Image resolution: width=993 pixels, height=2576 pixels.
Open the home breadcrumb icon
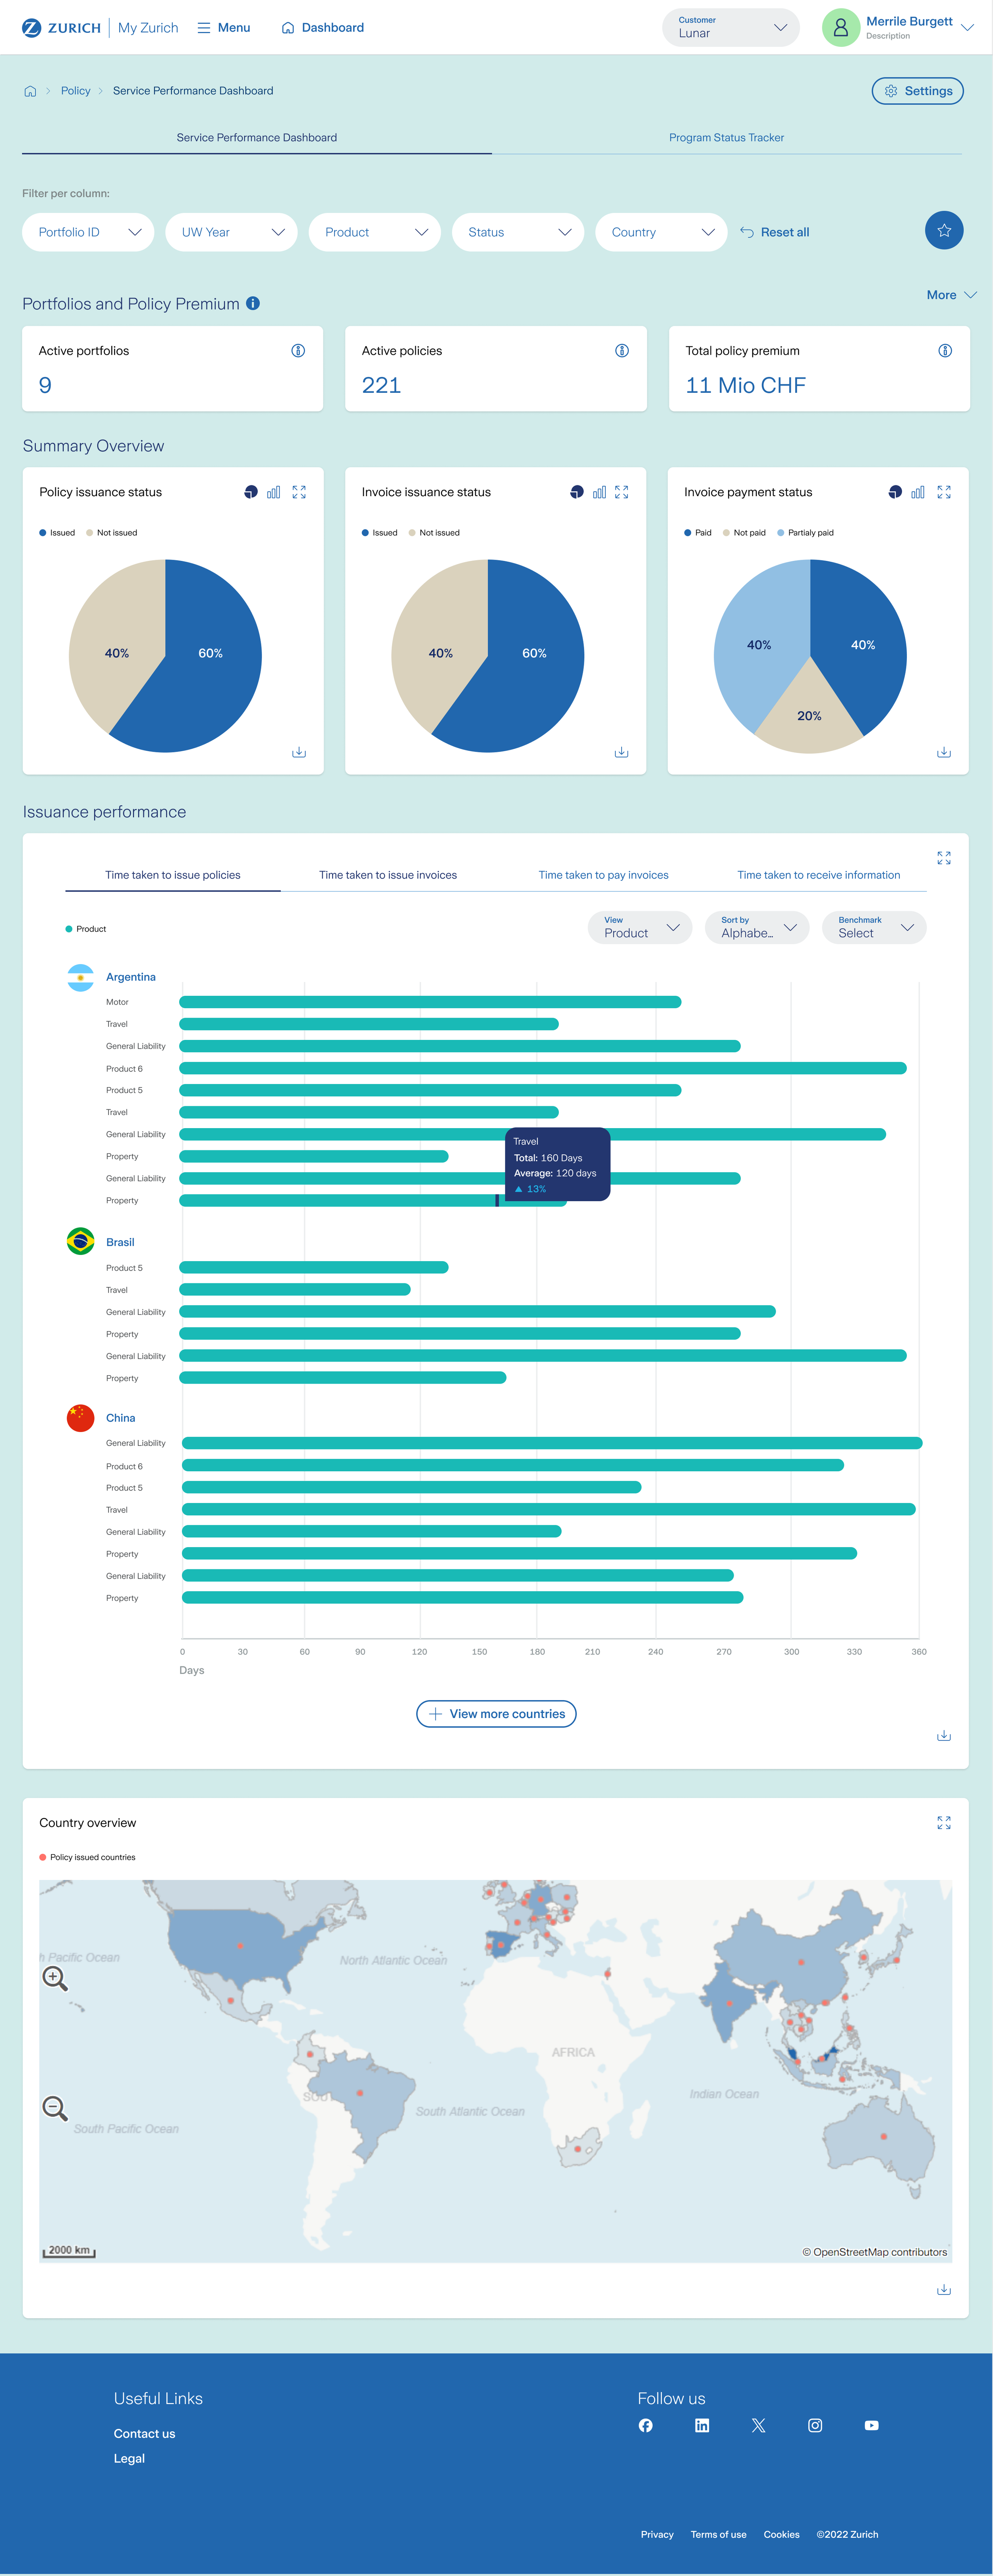point(30,91)
